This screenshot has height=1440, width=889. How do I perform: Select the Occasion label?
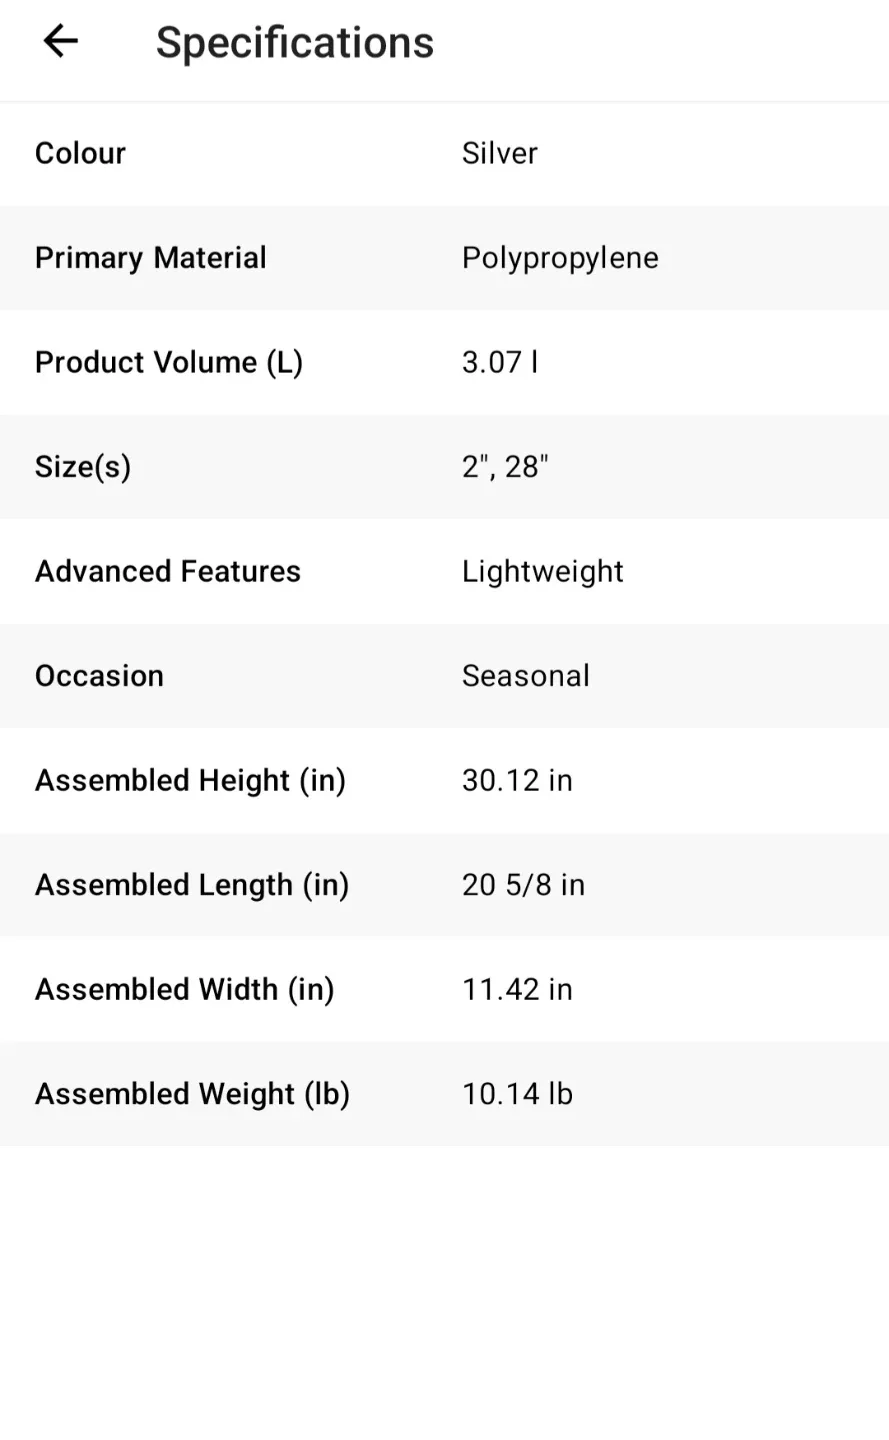tap(99, 676)
